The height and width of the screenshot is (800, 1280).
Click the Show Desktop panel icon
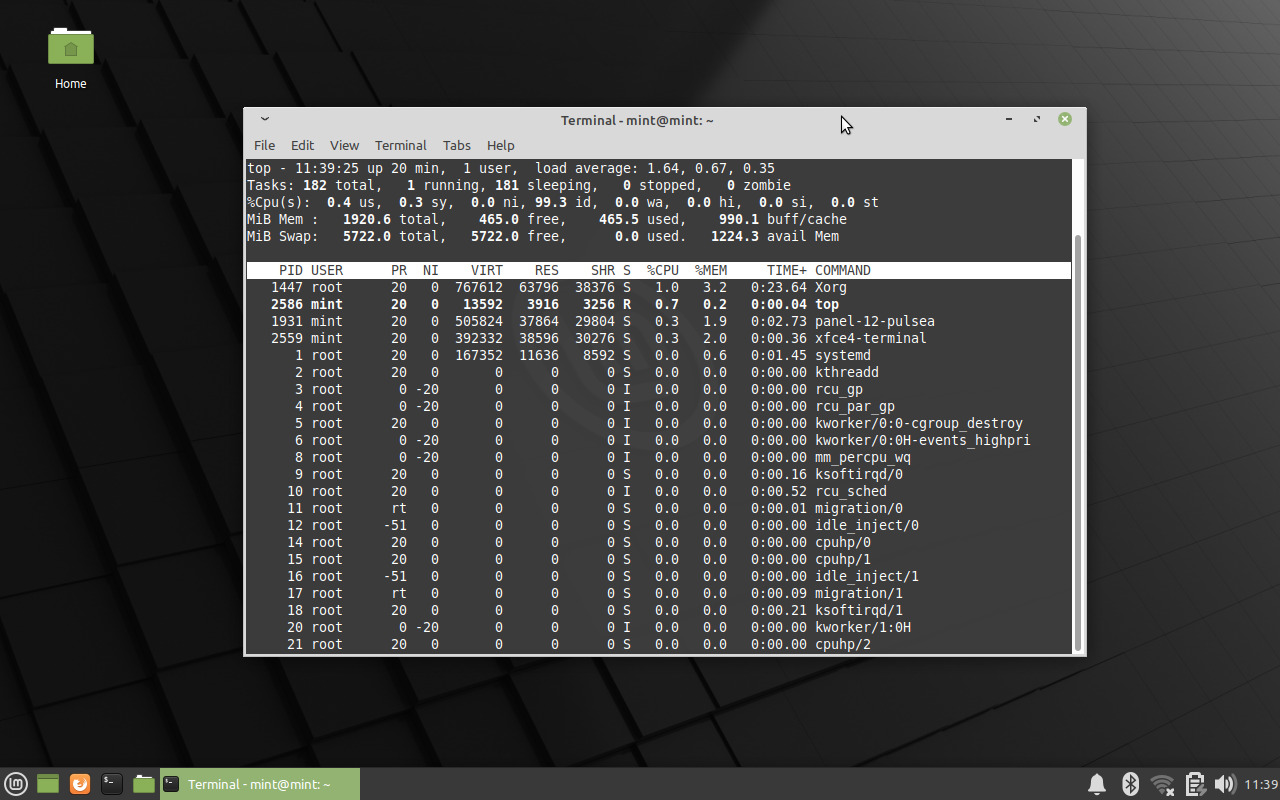48,784
